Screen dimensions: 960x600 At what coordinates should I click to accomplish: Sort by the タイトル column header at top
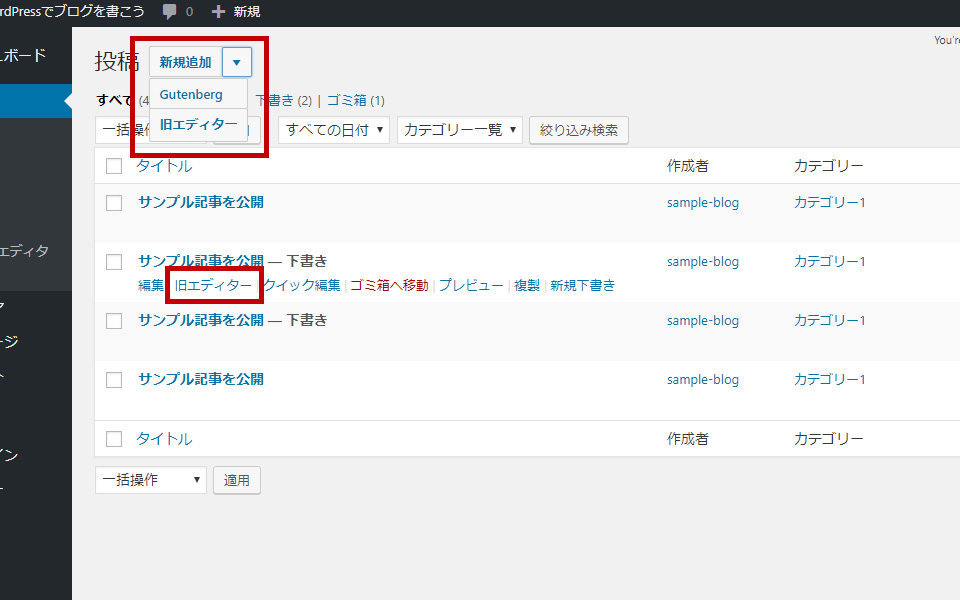point(164,166)
